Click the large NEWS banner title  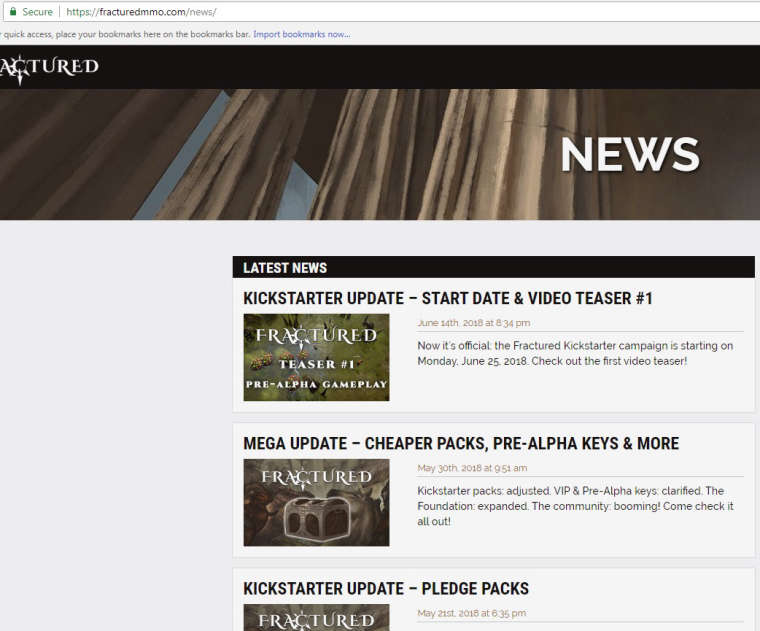[x=630, y=155]
